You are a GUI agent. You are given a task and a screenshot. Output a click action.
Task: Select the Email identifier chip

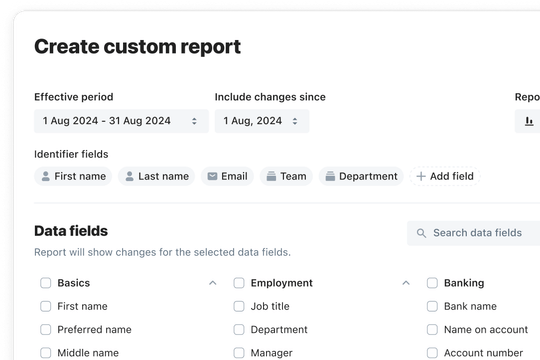click(x=227, y=176)
